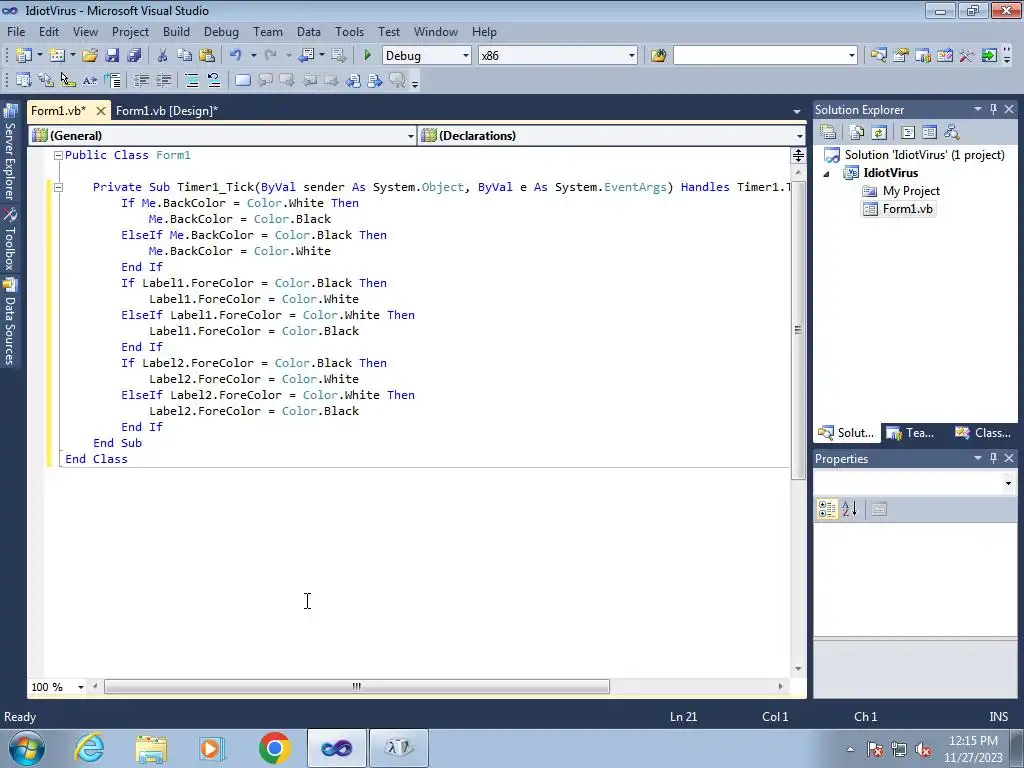Click Save All toolbar icon
The image size is (1024, 768).
pyautogui.click(x=134, y=56)
